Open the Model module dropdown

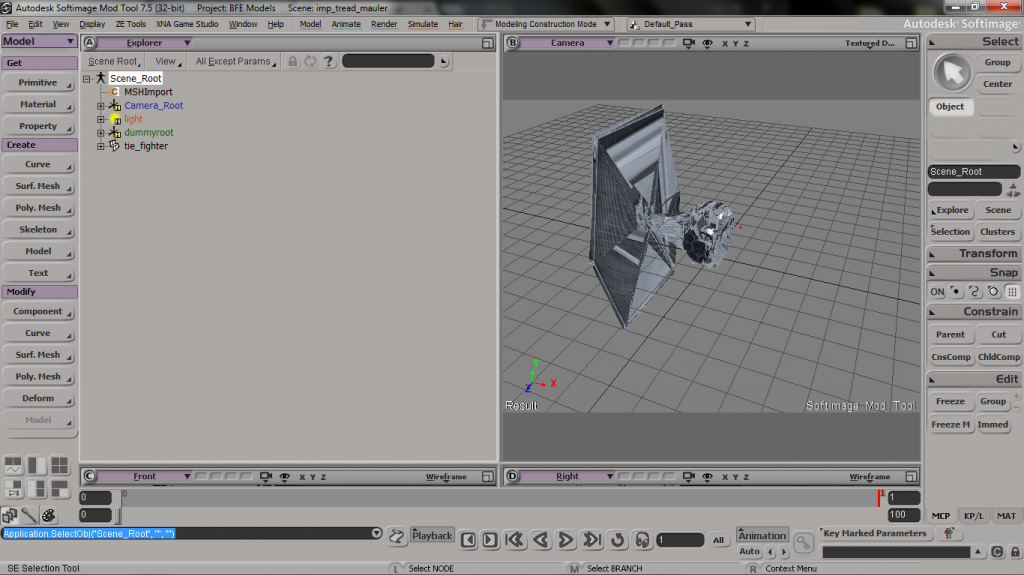[39, 41]
